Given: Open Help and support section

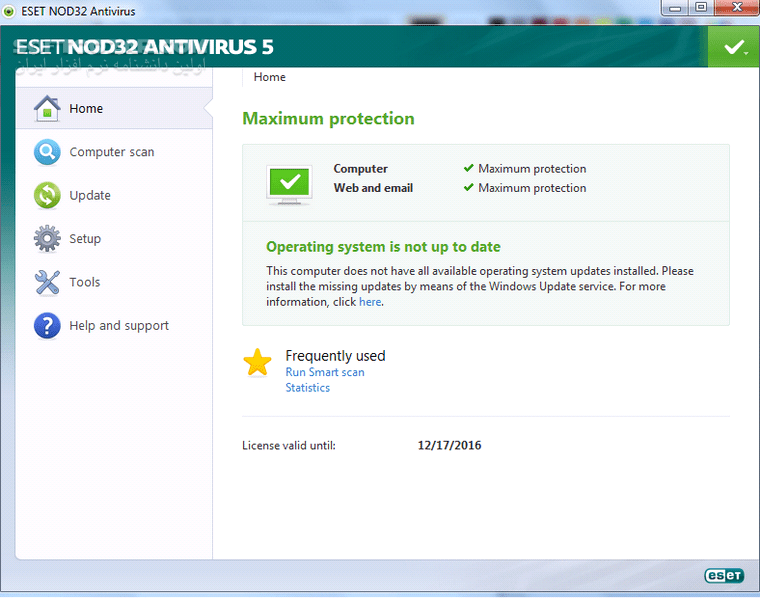Looking at the screenshot, I should coord(119,326).
